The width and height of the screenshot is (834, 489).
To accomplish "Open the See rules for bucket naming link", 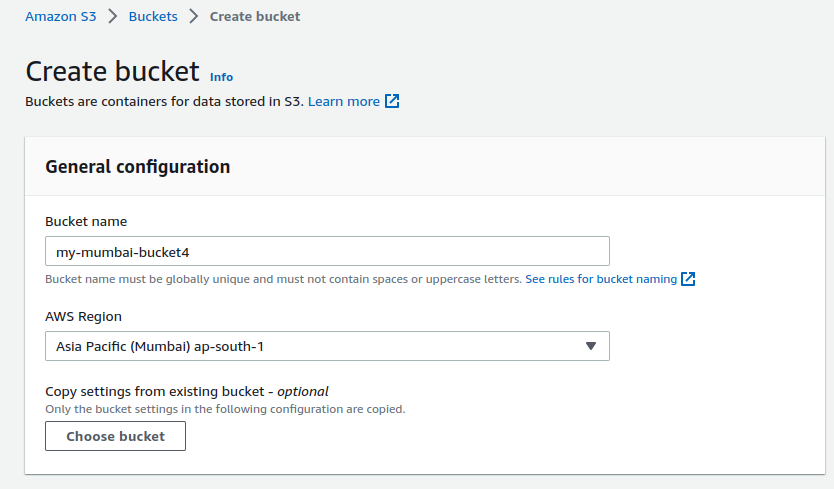I will tap(601, 279).
